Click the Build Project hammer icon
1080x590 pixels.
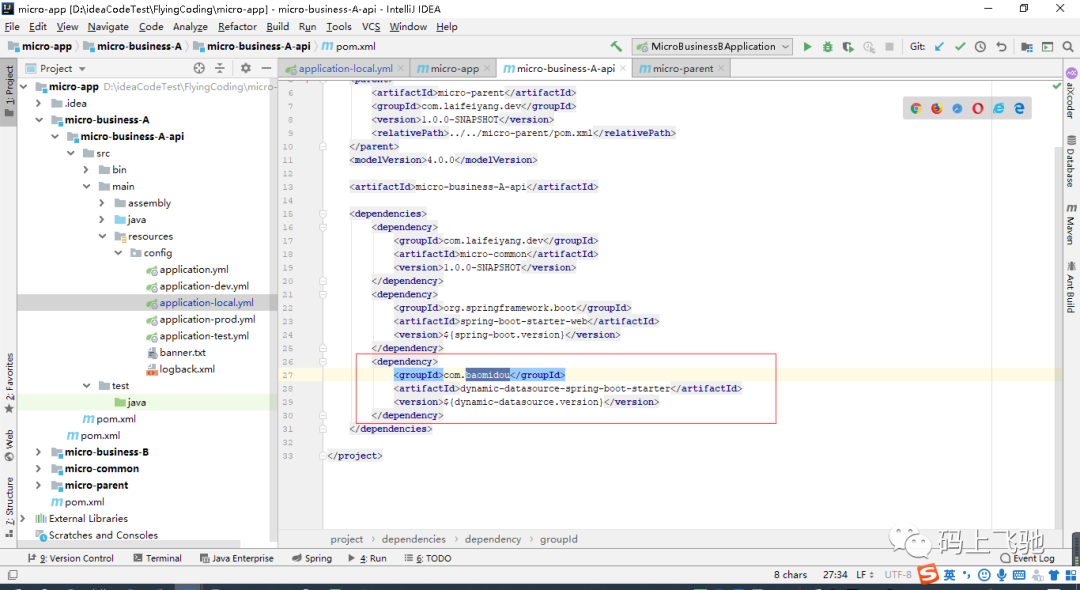(x=616, y=47)
